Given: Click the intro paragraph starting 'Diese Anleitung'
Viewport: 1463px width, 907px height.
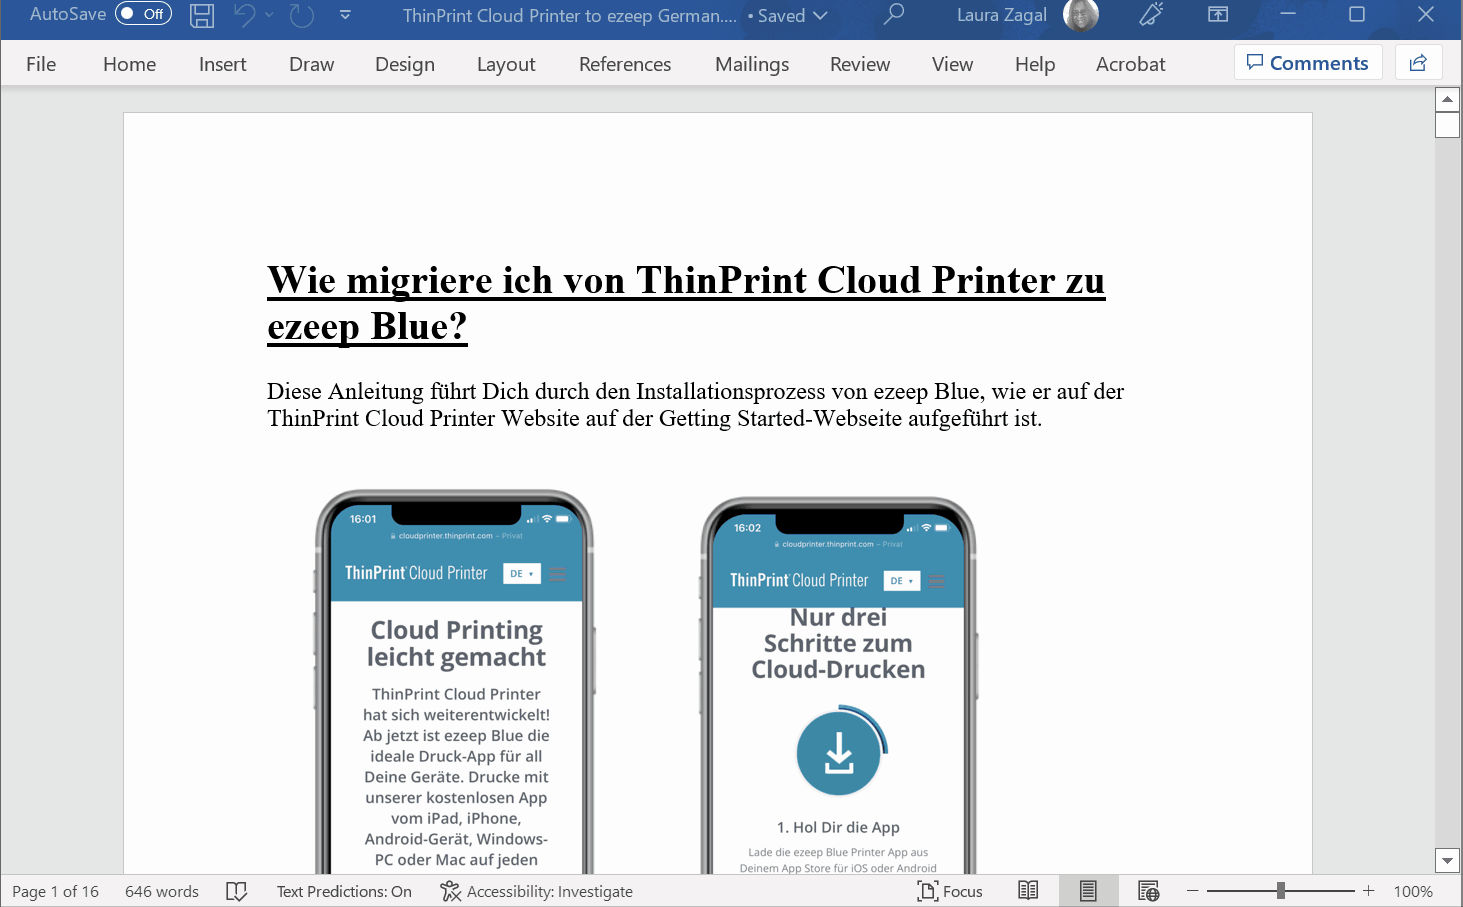Looking at the screenshot, I should (695, 405).
